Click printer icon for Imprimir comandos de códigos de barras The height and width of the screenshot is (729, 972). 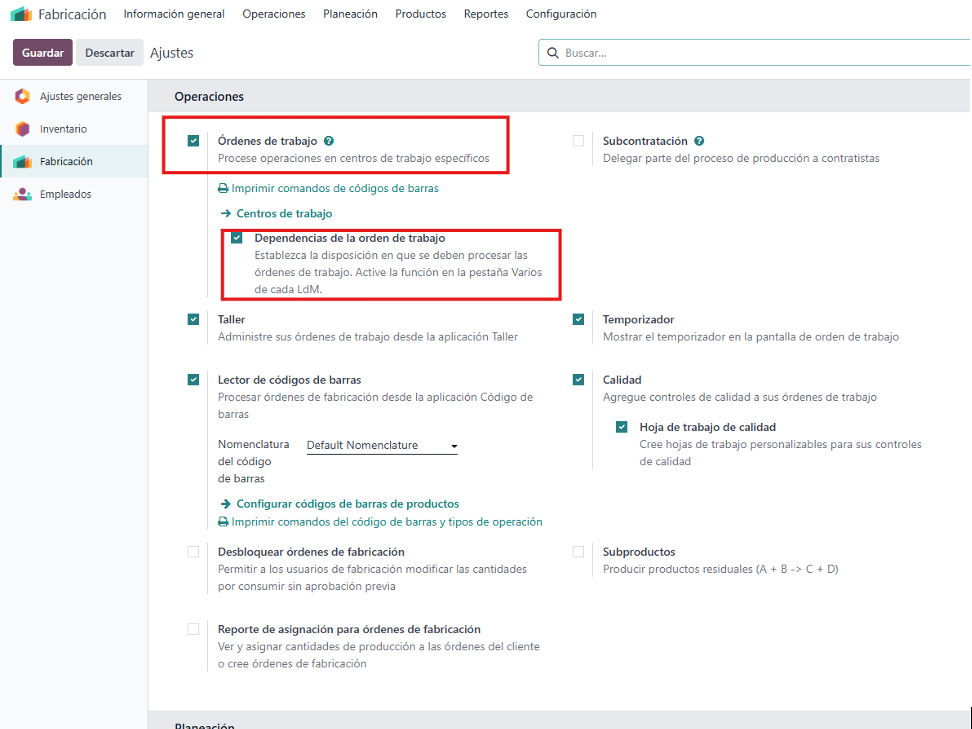tap(223, 188)
